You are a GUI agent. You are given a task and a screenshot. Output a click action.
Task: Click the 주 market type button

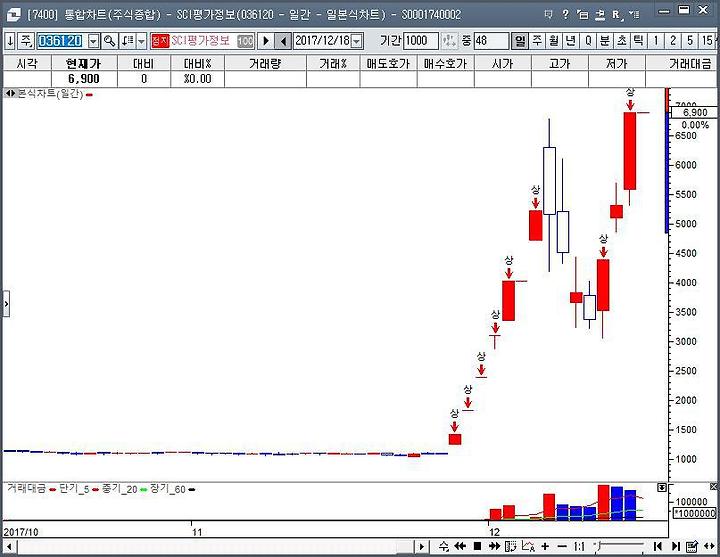[x=27, y=41]
